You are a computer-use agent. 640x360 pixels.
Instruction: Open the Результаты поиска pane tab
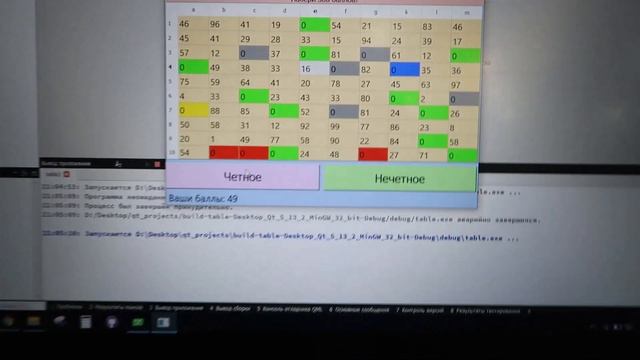point(116,307)
